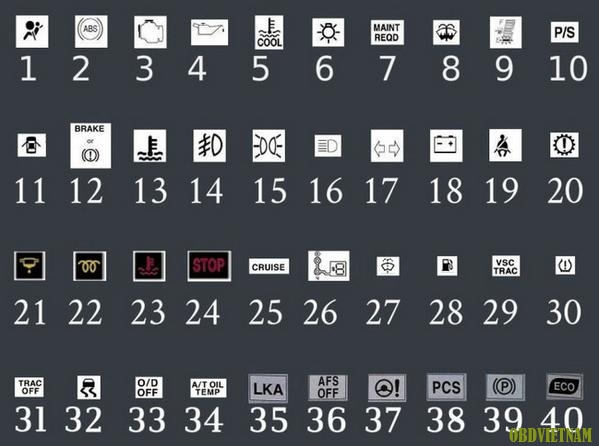Click the airbag warning icon
Image resolution: width=599 pixels, height=446 pixels.
32,31
